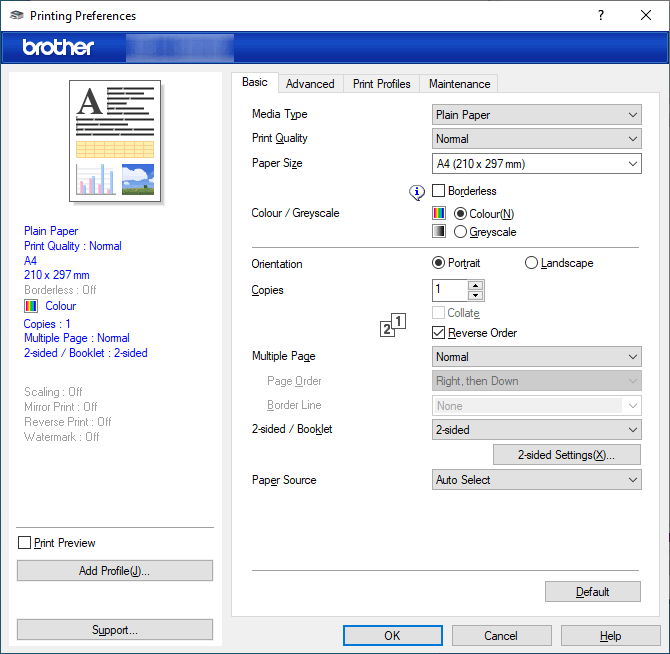
Task: Select the Landscape orientation option
Action: tap(532, 263)
